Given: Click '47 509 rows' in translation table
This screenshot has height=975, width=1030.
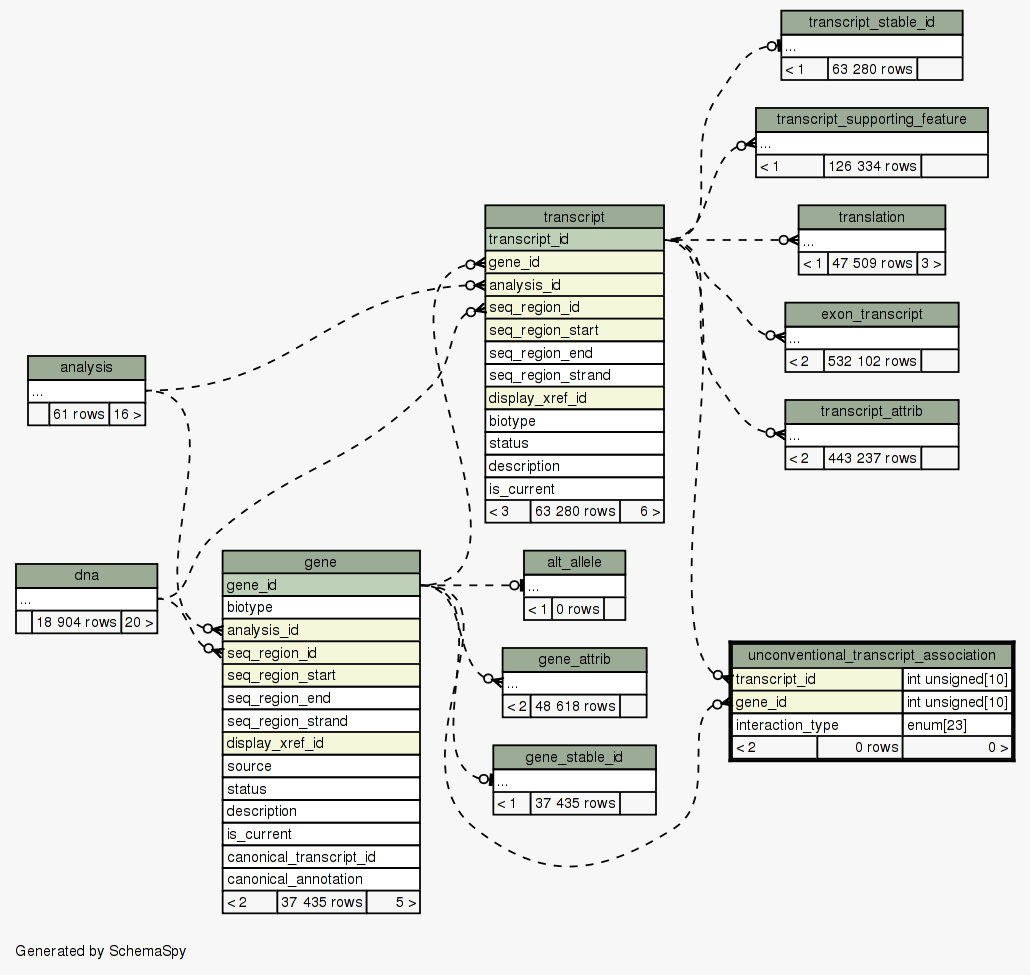Looking at the screenshot, I should coord(872,263).
